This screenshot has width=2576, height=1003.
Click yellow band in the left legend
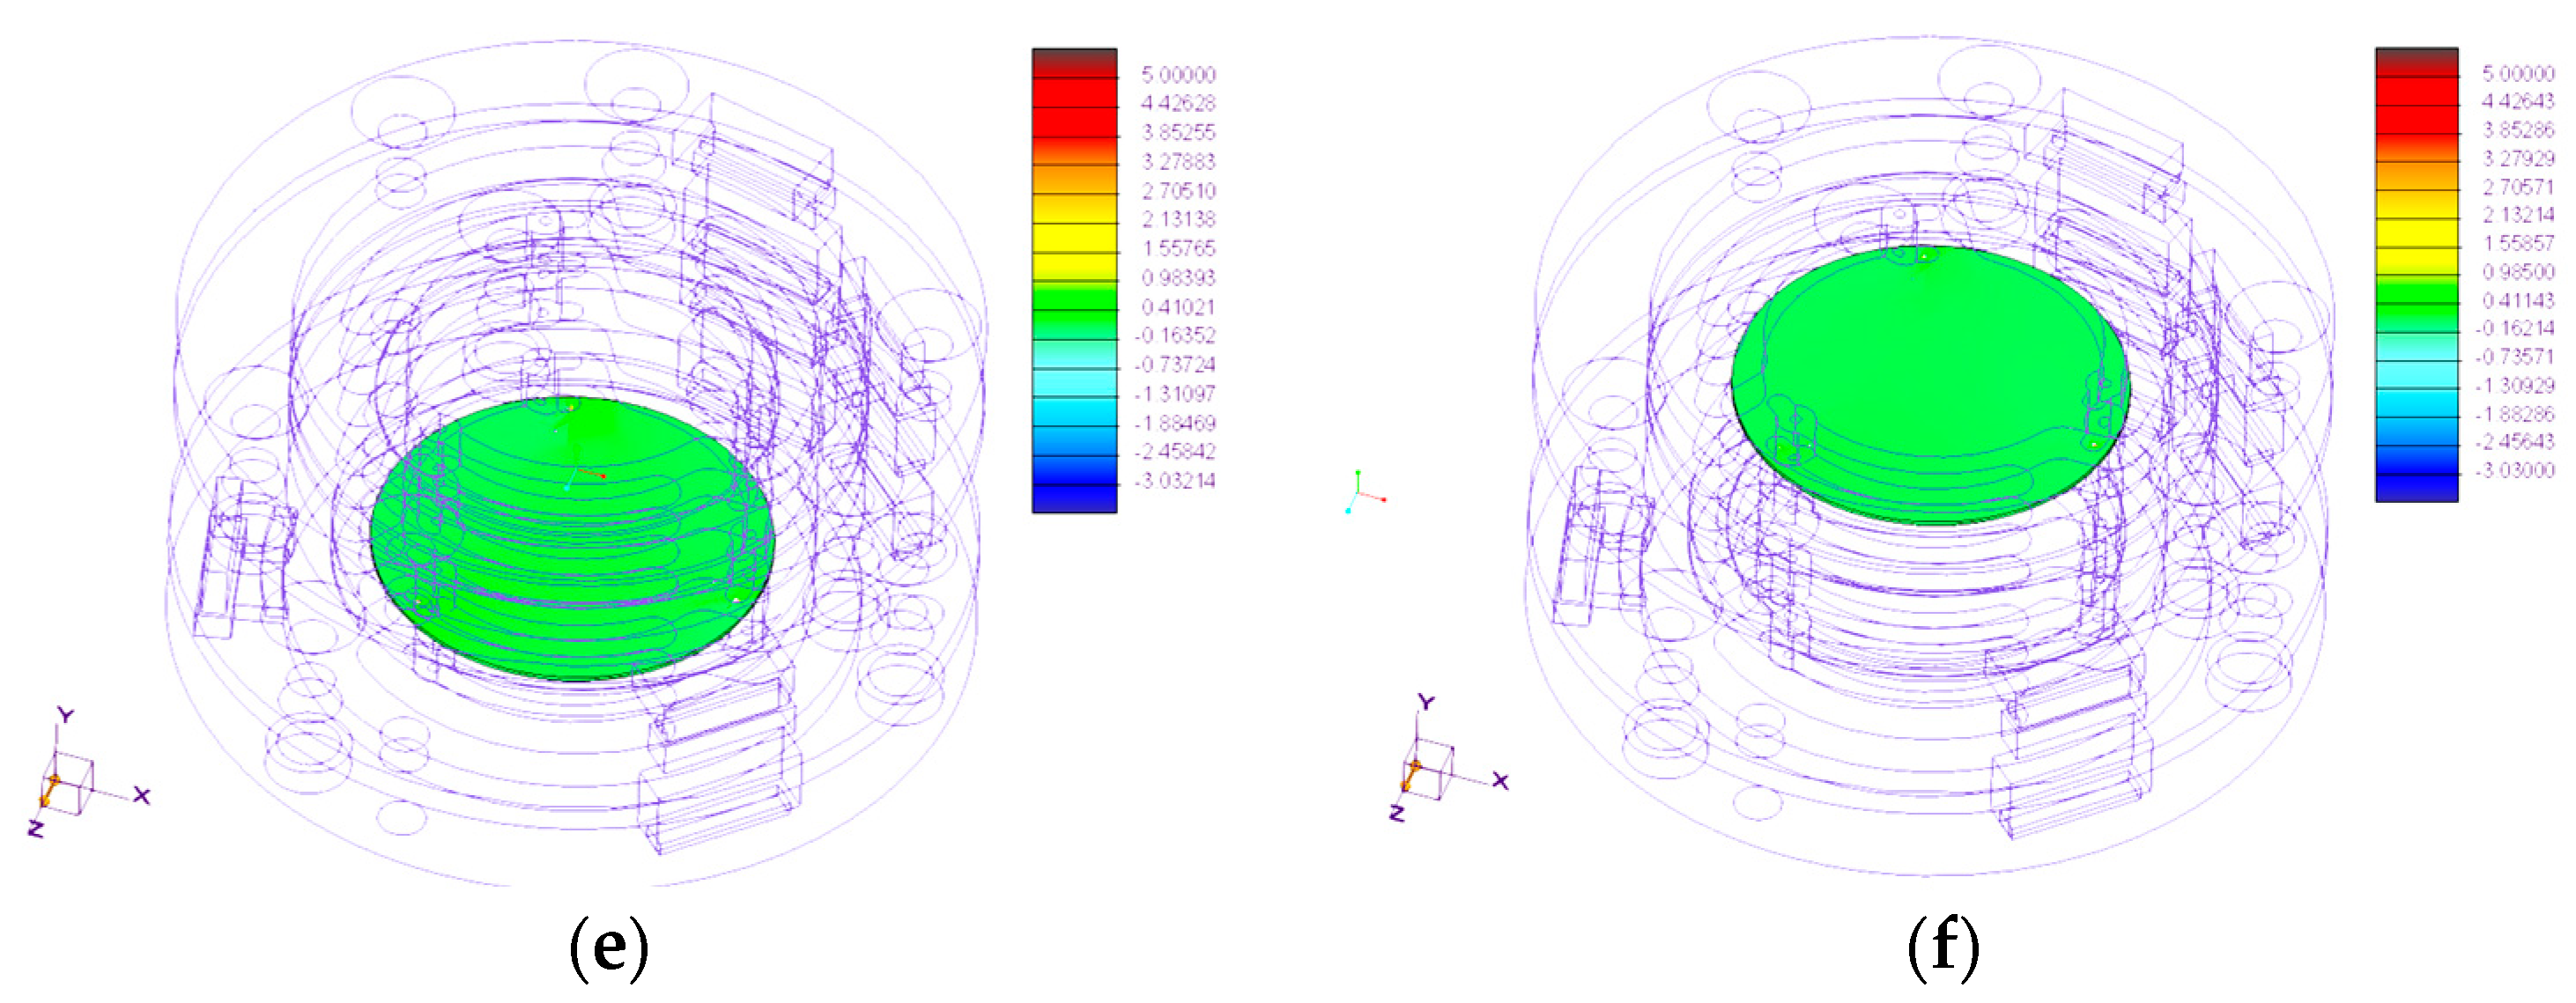pos(1074,240)
